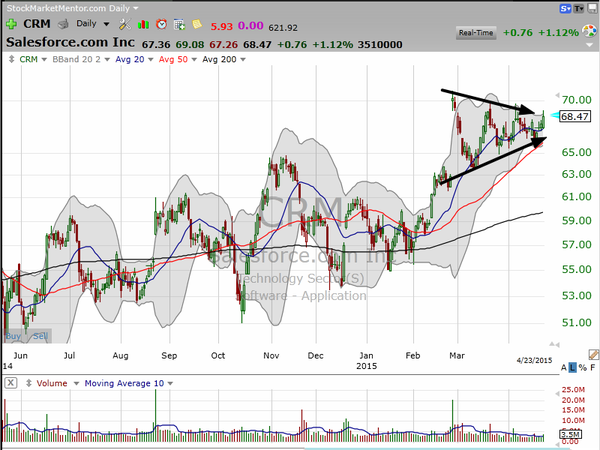Open the blue S dropdown menu
The height and width of the screenshot is (450, 600).
click(x=566, y=8)
